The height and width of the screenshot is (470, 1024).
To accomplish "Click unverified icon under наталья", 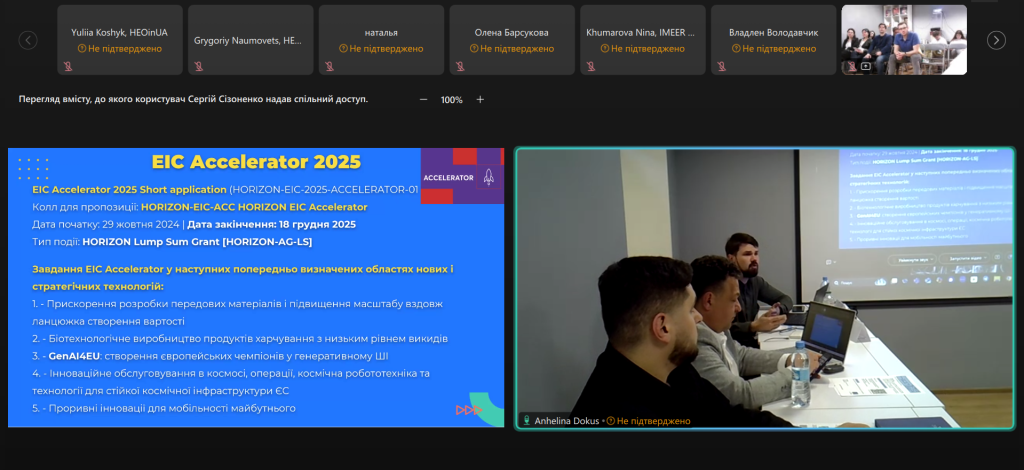I will point(343,49).
